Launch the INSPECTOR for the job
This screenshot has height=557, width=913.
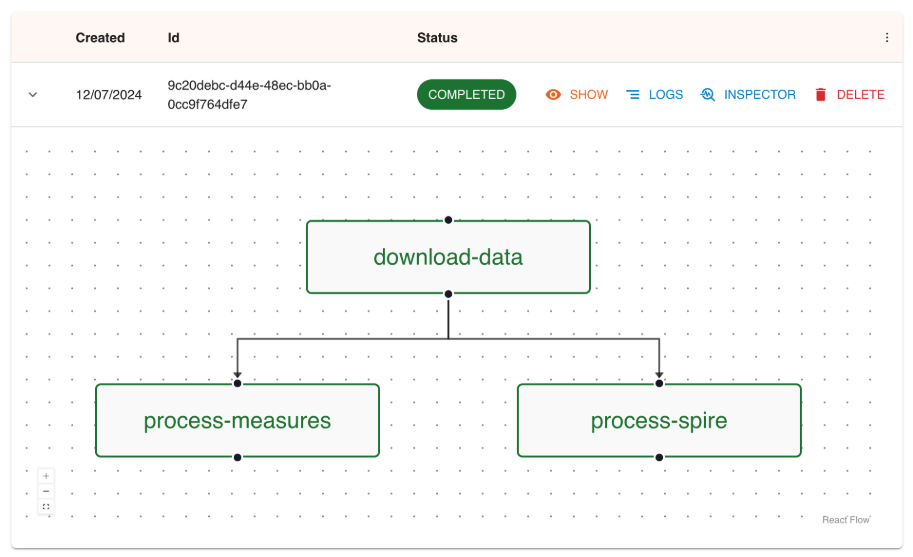[748, 95]
